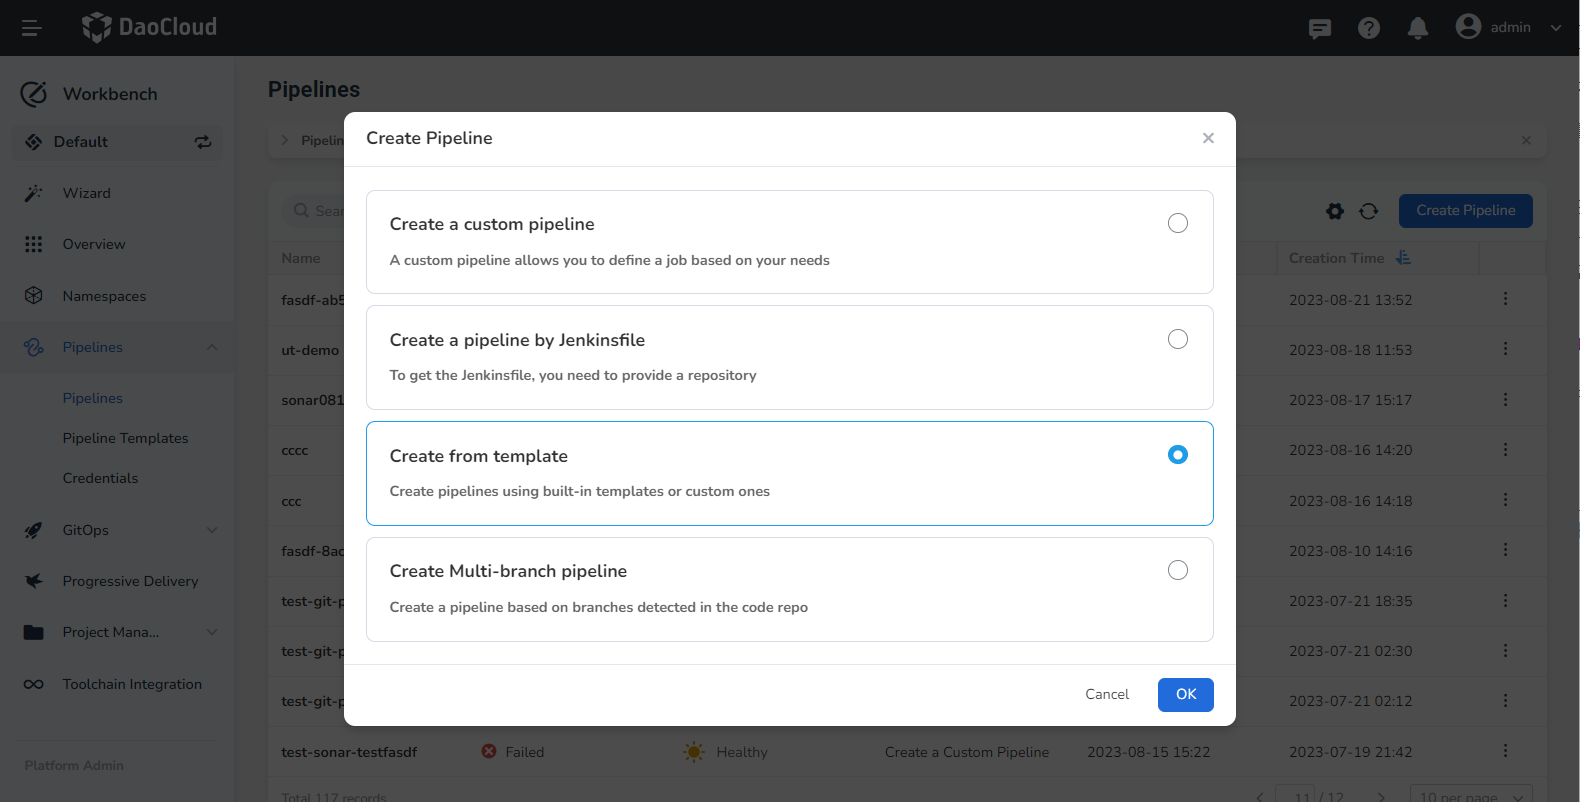Viewport: 1580px width, 802px height.
Task: Open row actions for 2023-08-21 13:52 pipeline
Action: (1505, 299)
